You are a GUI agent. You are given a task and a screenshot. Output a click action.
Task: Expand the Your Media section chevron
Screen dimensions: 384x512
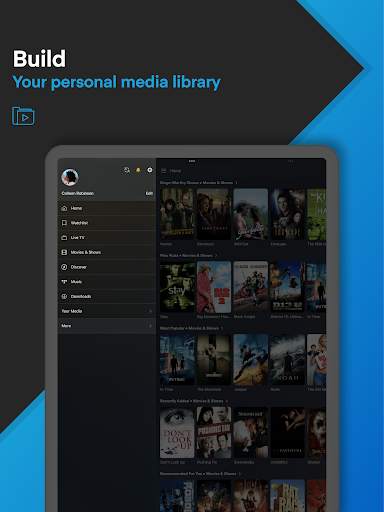pyautogui.click(x=150, y=311)
